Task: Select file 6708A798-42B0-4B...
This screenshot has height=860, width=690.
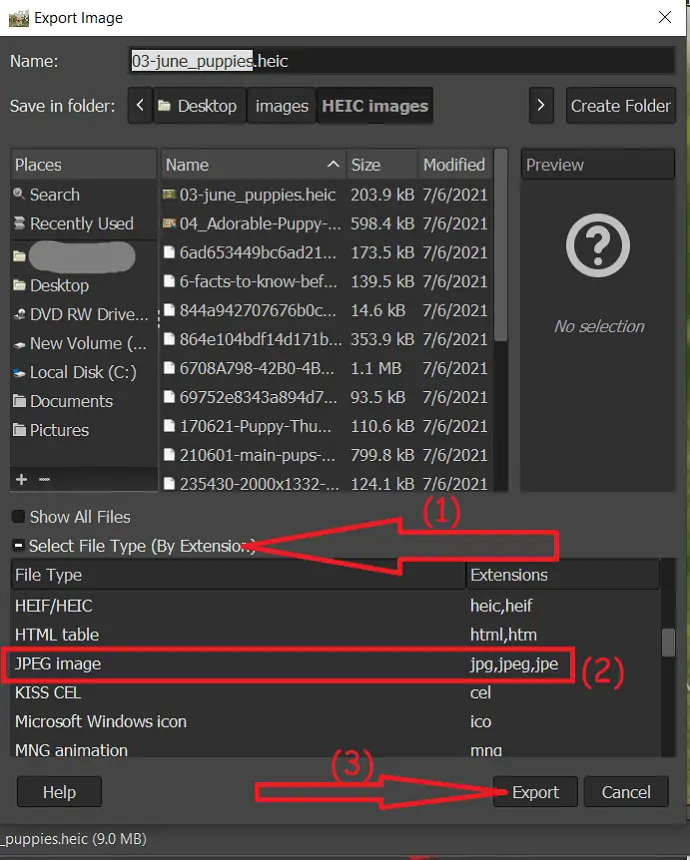Action: (x=326, y=368)
